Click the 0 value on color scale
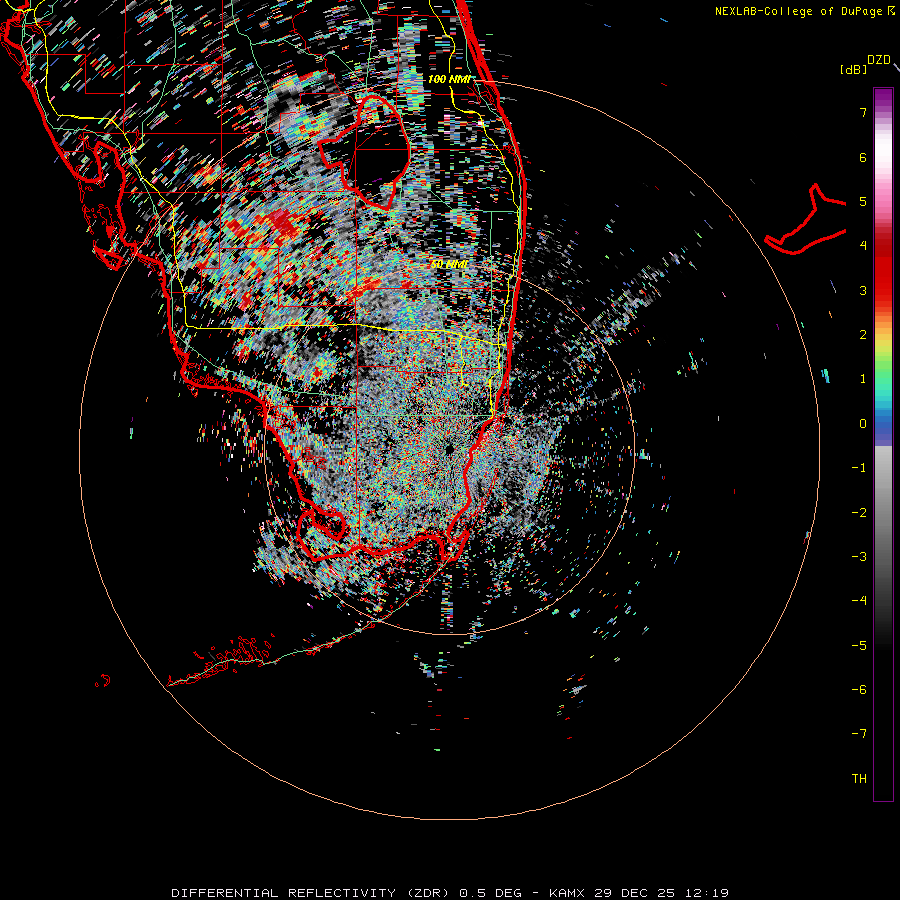The height and width of the screenshot is (900, 900). pos(863,424)
